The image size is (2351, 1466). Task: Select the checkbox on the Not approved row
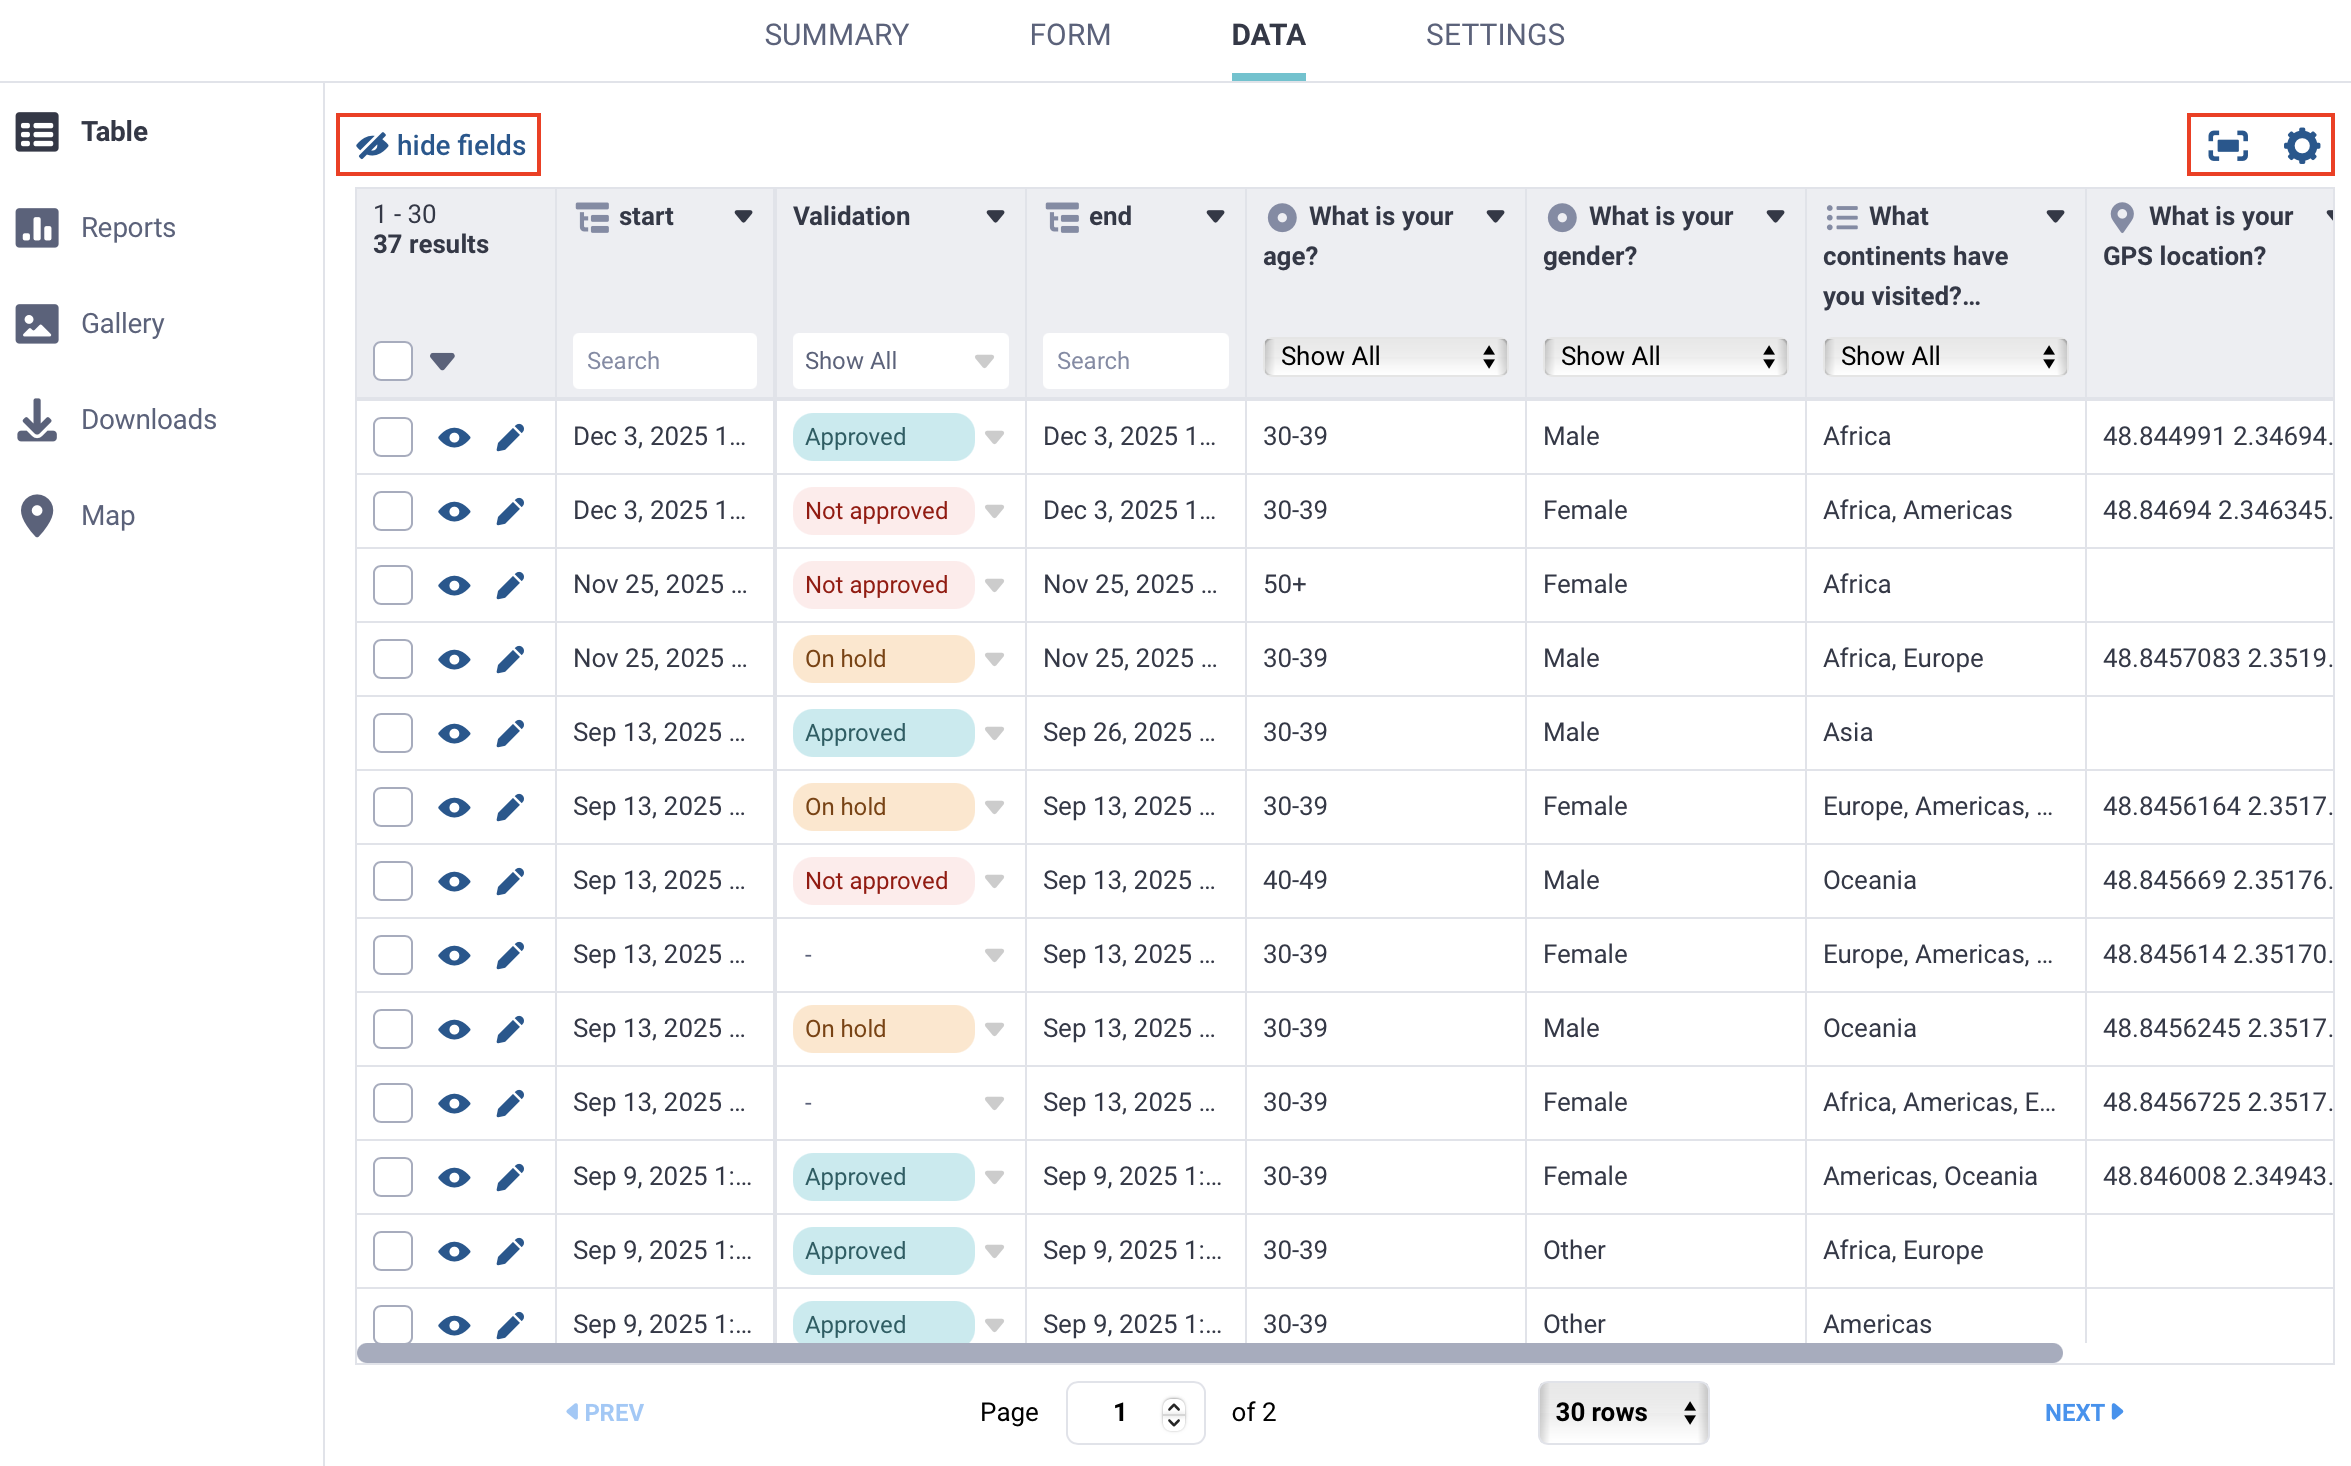(x=392, y=510)
